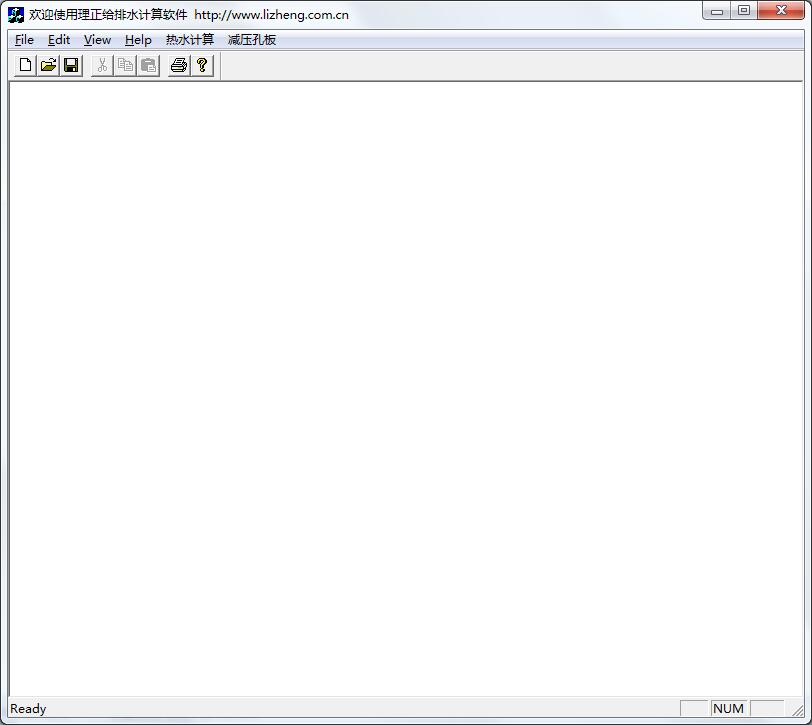
Task: Open the Edit menu
Action: [x=59, y=40]
